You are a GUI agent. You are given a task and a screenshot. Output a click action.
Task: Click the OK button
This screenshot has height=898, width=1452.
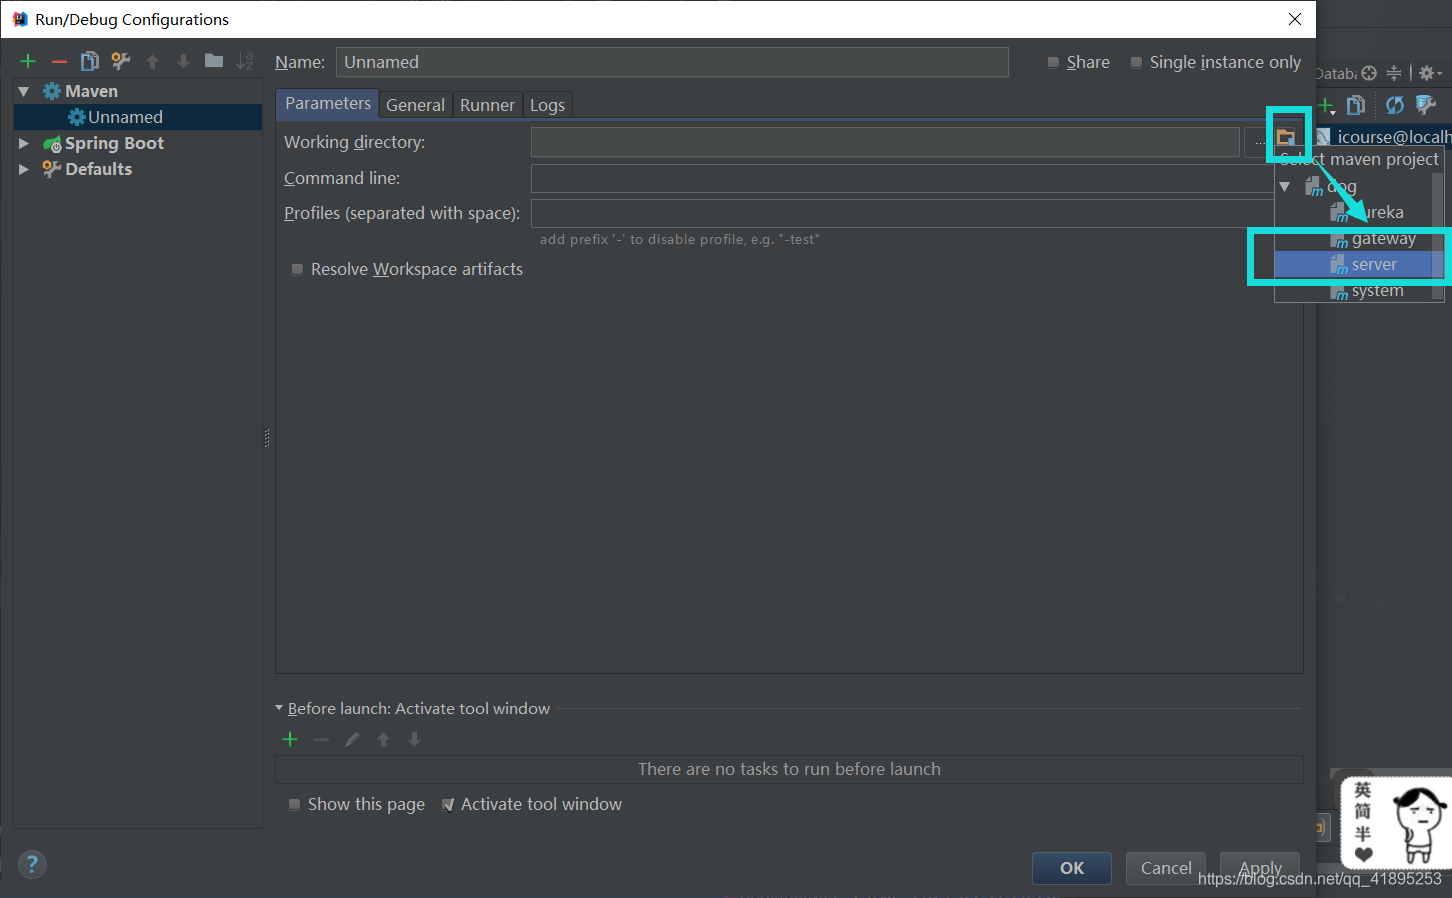click(x=1072, y=868)
